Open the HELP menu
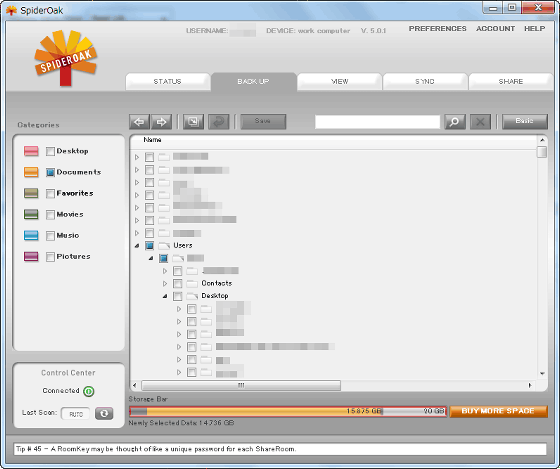The image size is (560, 469). tap(535, 29)
